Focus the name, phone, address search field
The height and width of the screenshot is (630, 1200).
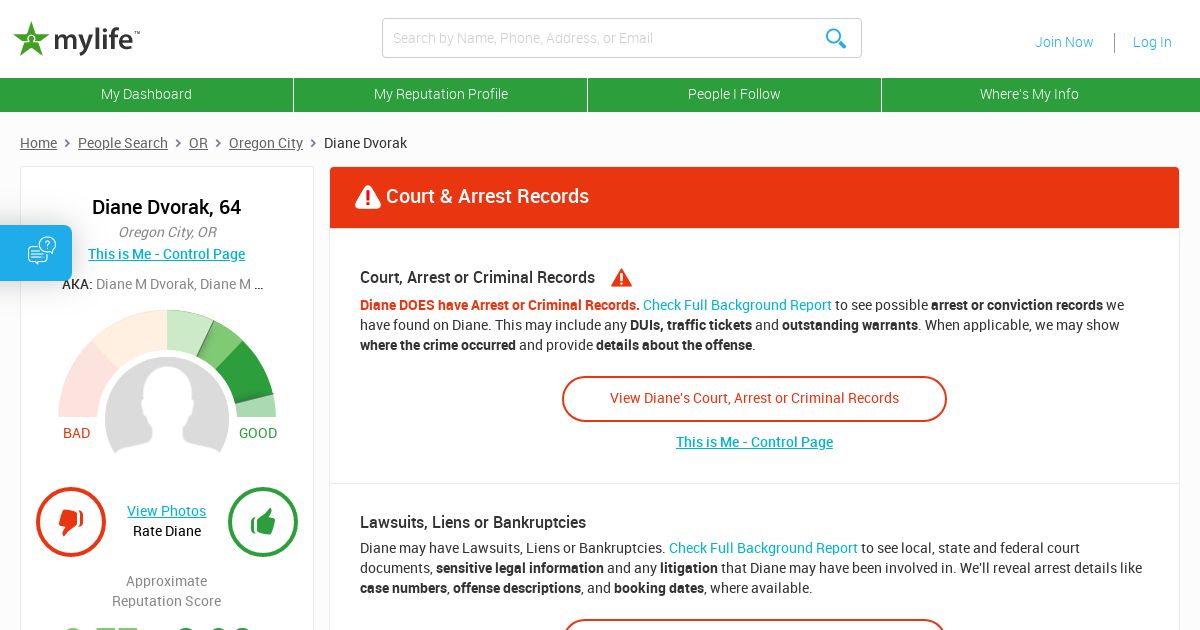[x=621, y=38]
